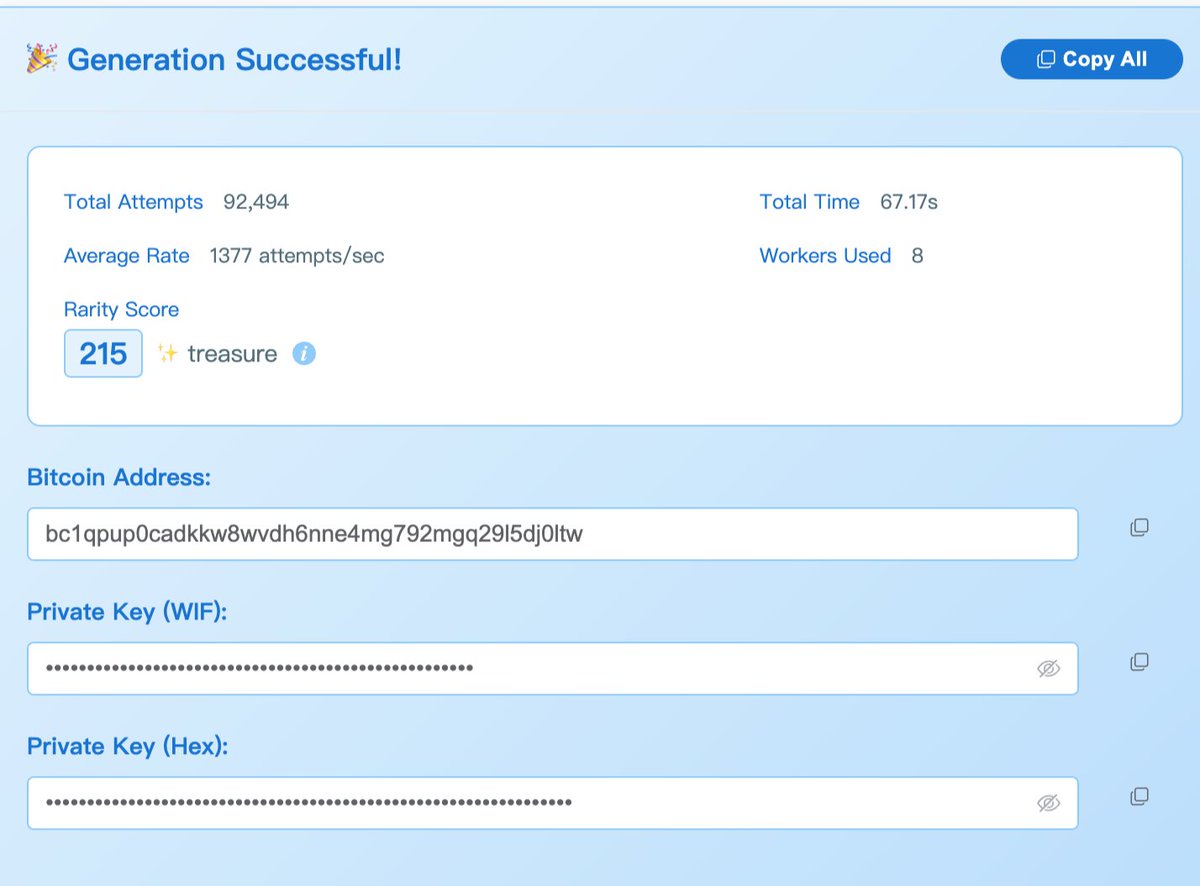Reveal the Private Key (Hex) with eye icon
This screenshot has height=886, width=1200.
(x=1048, y=803)
